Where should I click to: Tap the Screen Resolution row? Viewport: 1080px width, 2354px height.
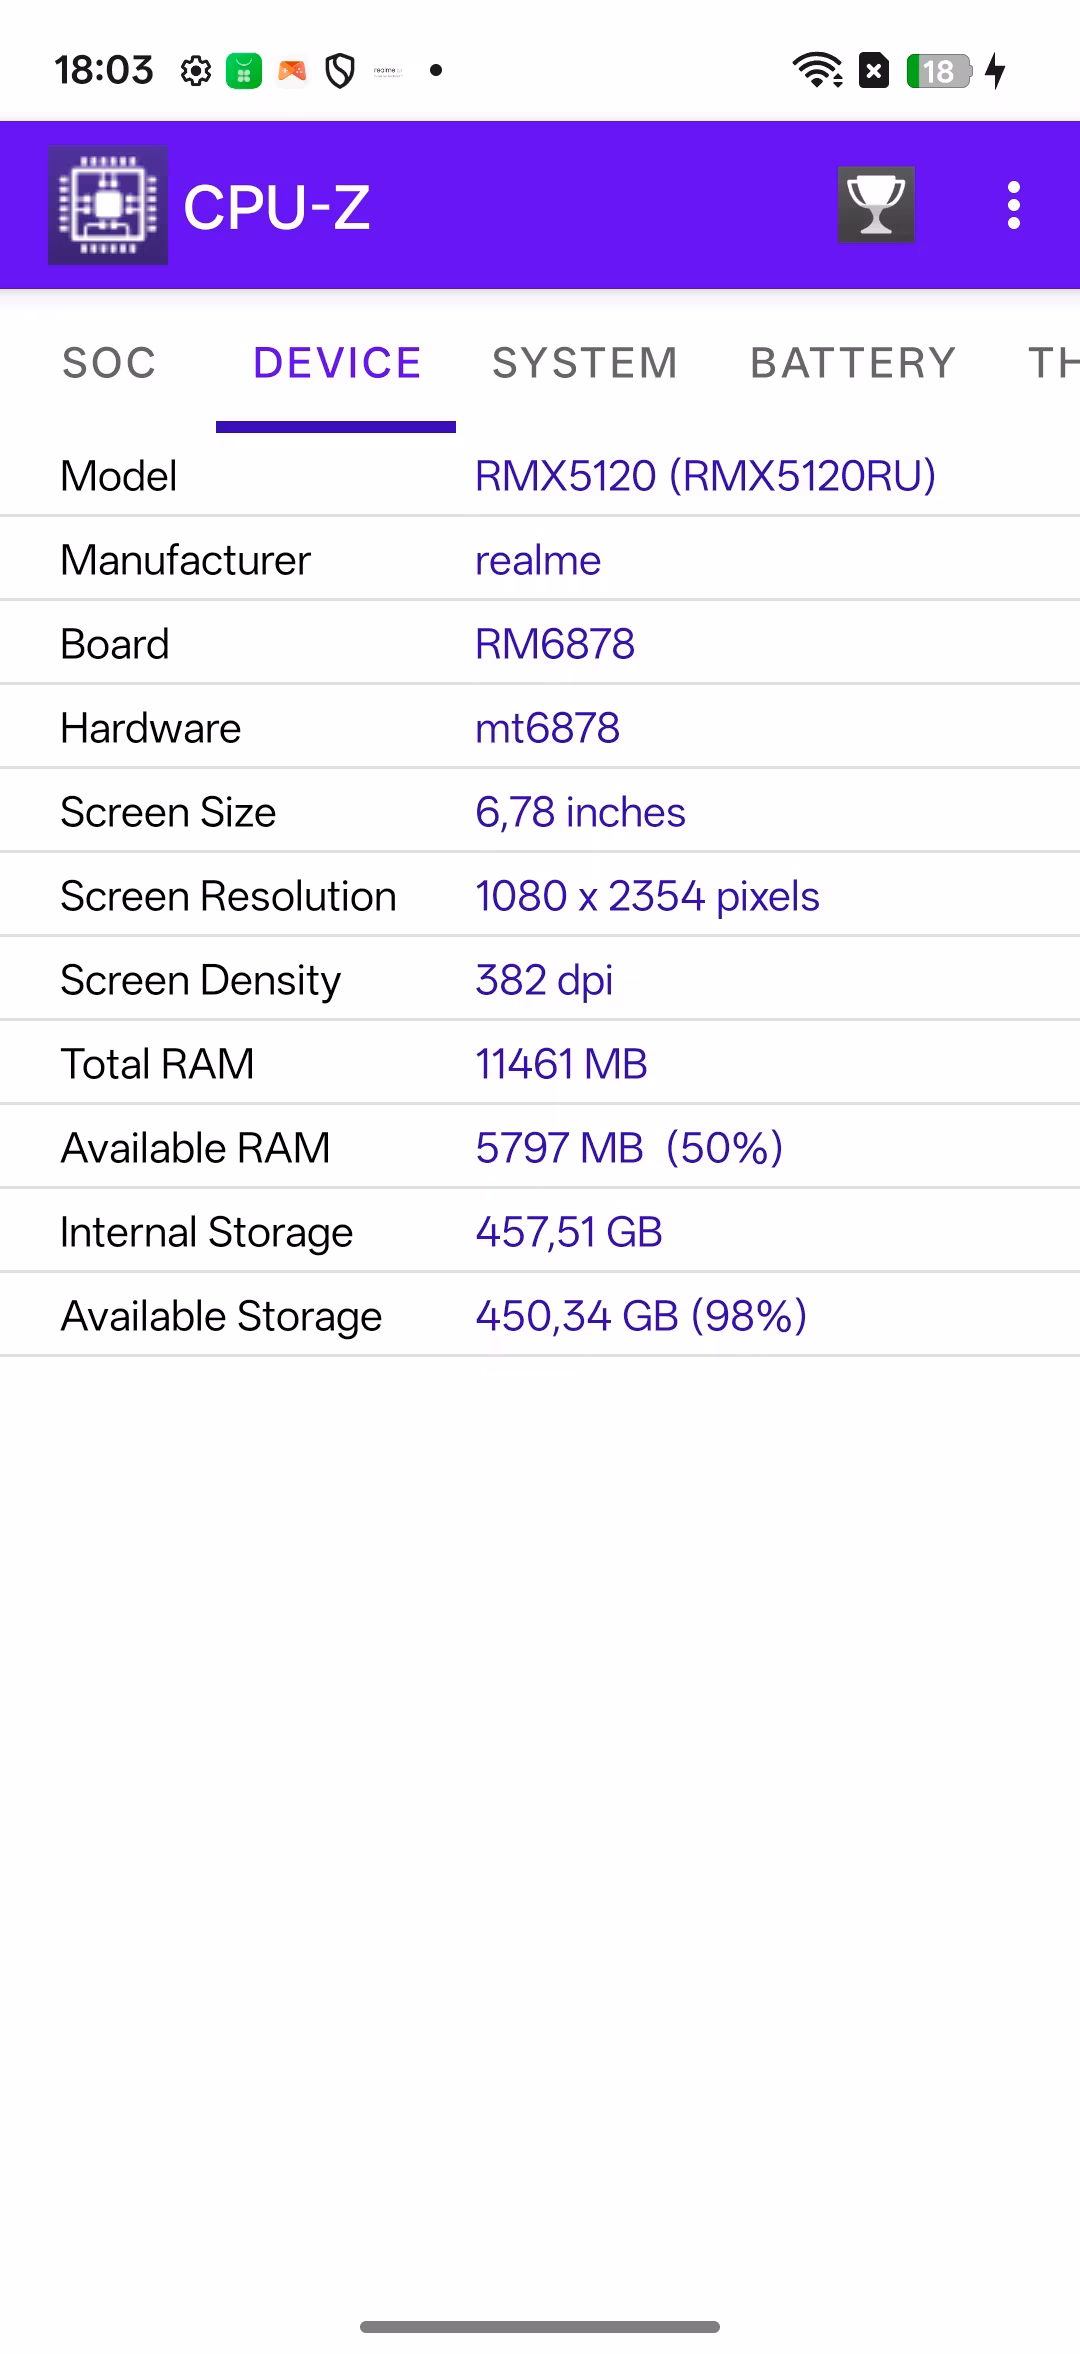tap(540, 896)
